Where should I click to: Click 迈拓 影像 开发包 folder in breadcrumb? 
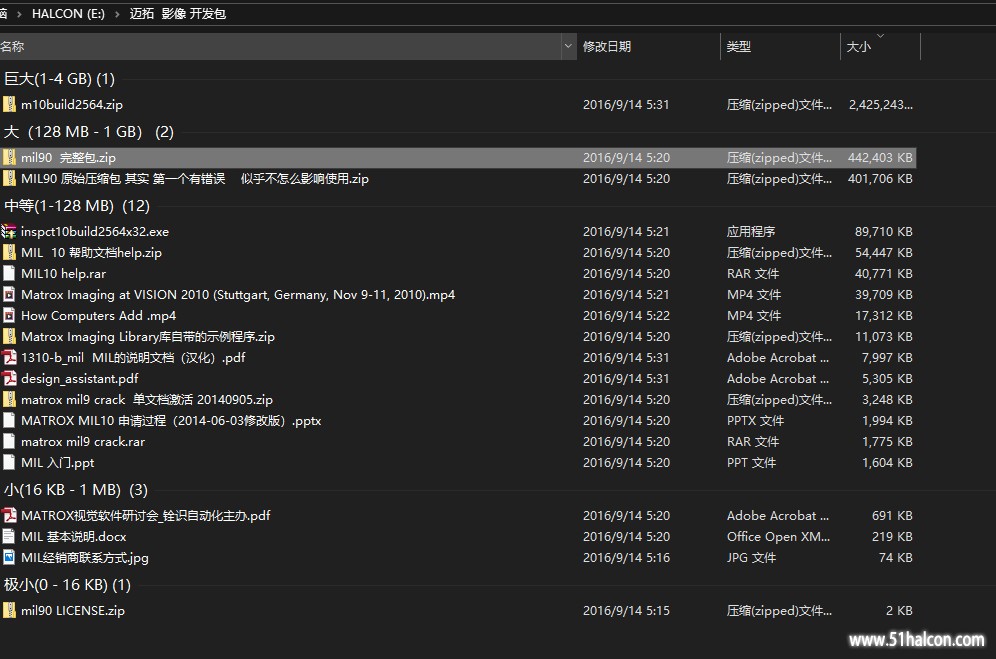click(x=178, y=14)
